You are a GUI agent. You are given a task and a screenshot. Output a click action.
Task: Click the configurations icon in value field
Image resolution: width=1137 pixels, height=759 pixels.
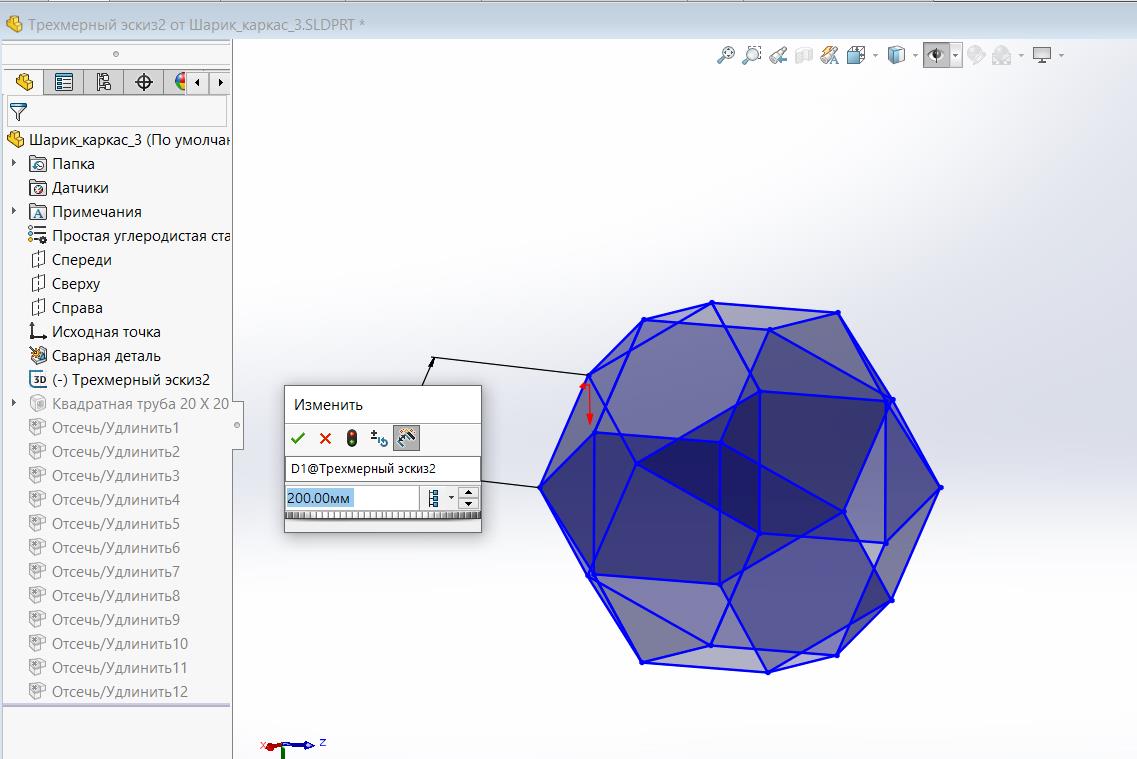434,498
